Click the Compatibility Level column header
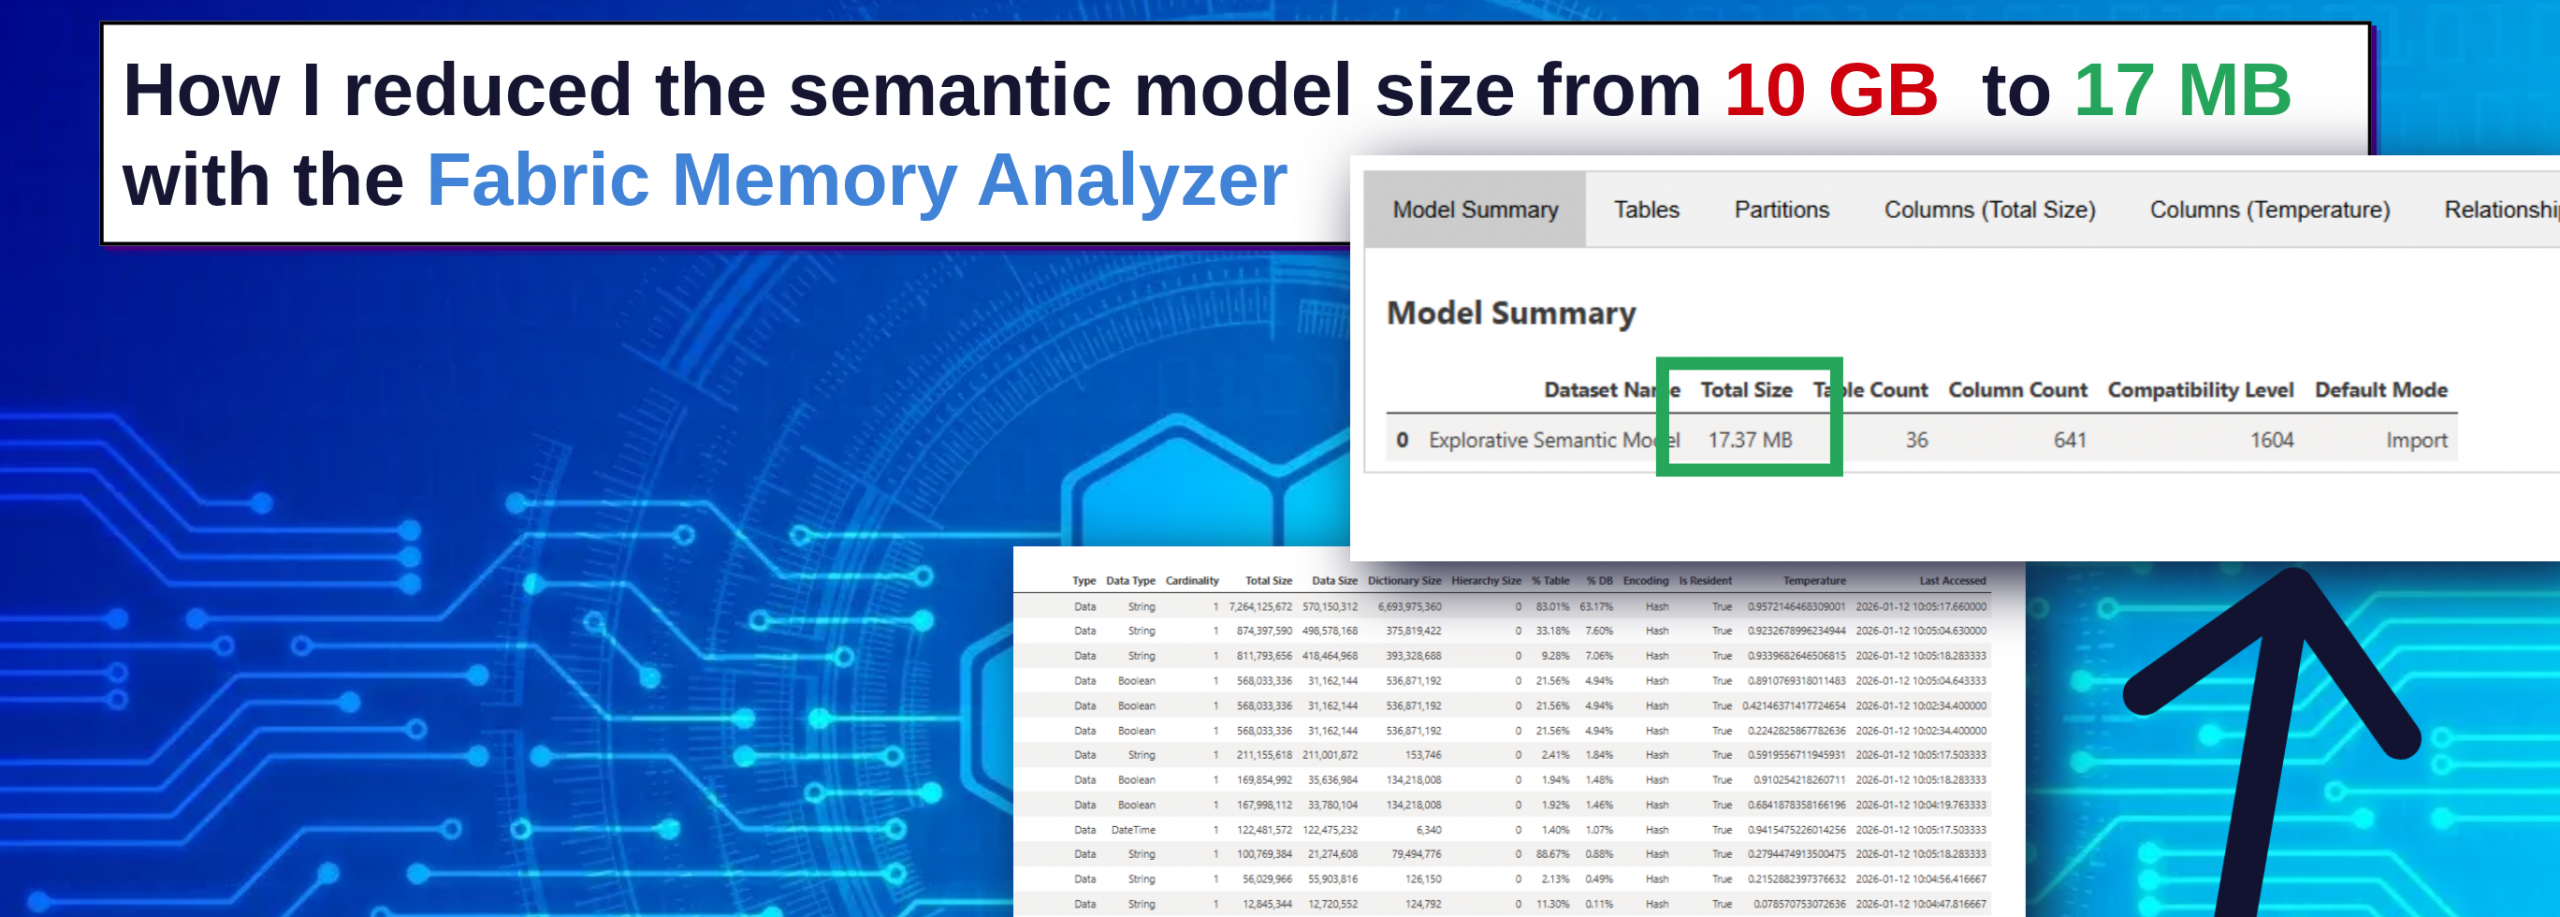Image resolution: width=2560 pixels, height=917 pixels. [x=2200, y=390]
